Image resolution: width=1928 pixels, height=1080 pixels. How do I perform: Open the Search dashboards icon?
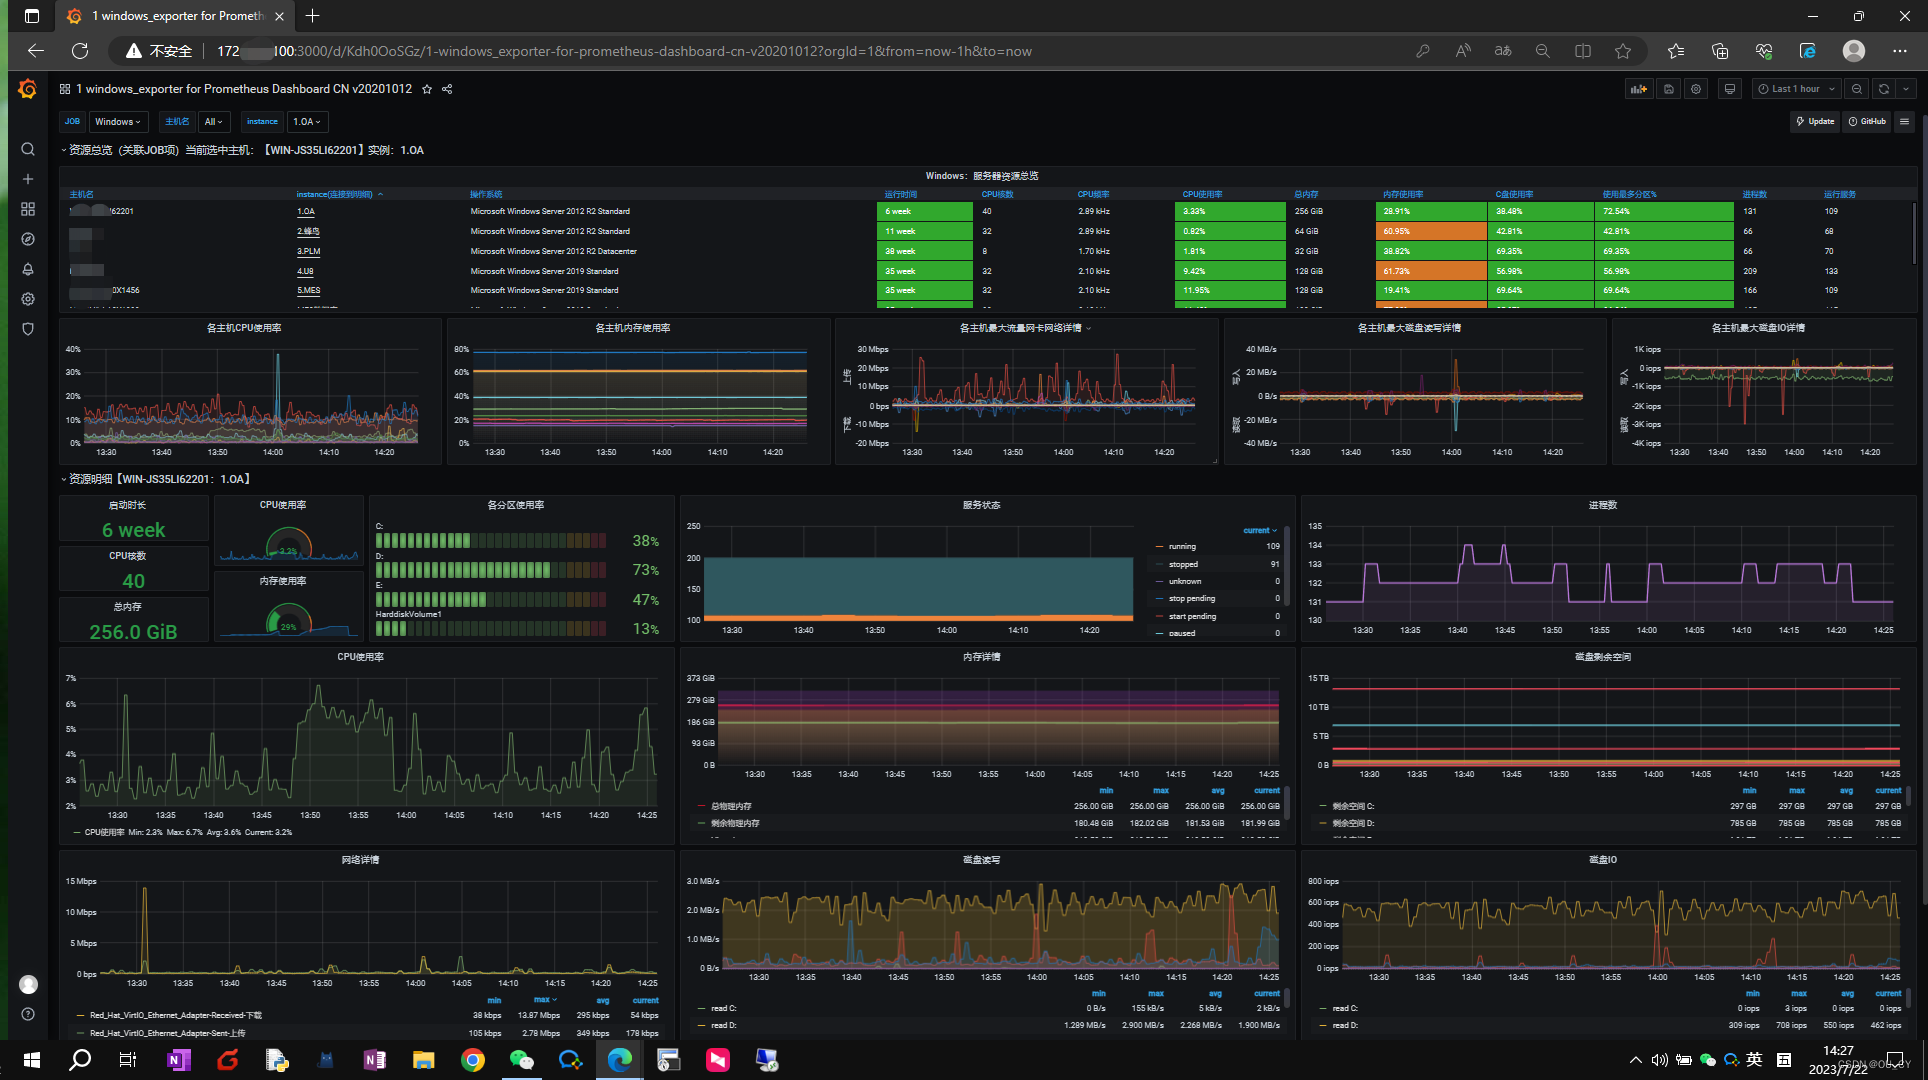point(27,149)
